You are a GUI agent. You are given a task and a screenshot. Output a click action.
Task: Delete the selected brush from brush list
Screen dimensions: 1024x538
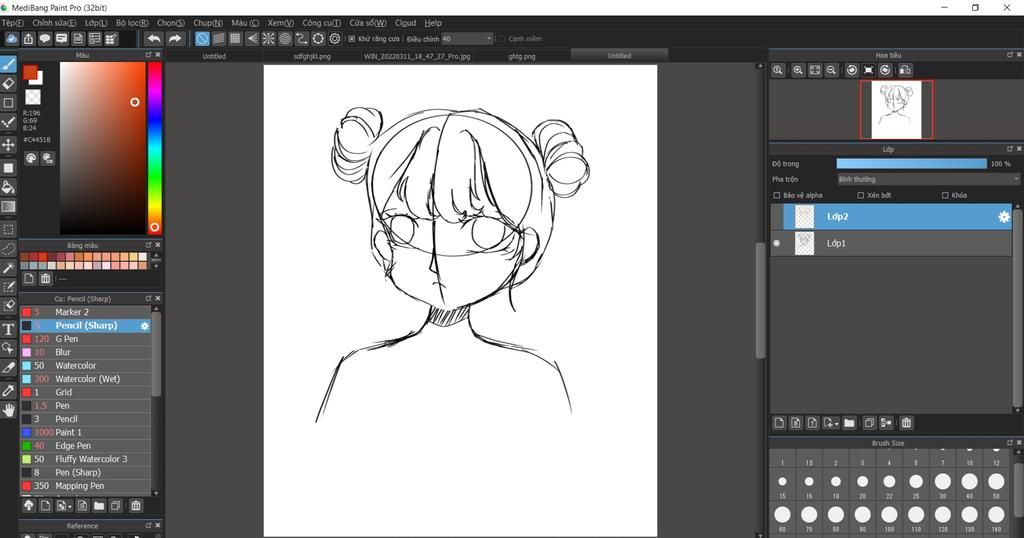click(x=136, y=505)
